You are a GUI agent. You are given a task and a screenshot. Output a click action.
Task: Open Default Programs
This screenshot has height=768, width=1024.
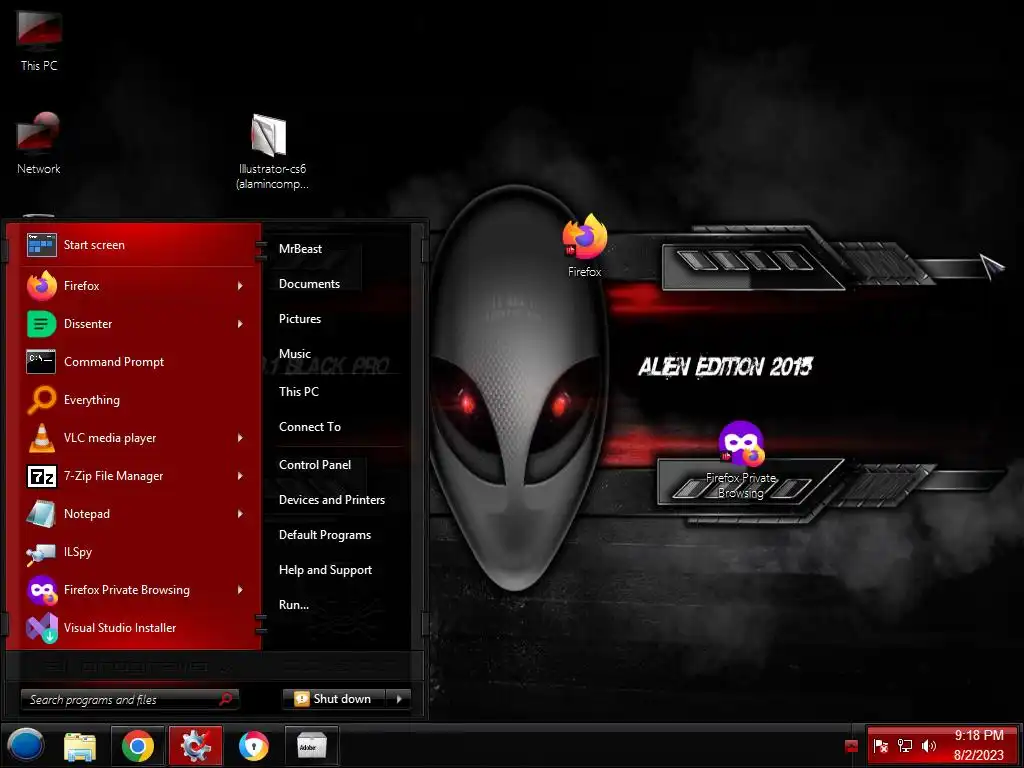pyautogui.click(x=325, y=535)
